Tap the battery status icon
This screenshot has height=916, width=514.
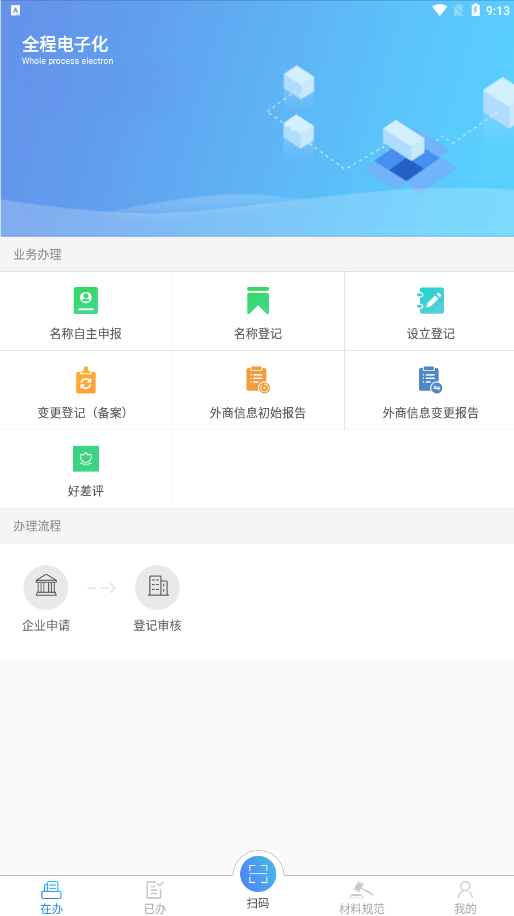coord(475,10)
